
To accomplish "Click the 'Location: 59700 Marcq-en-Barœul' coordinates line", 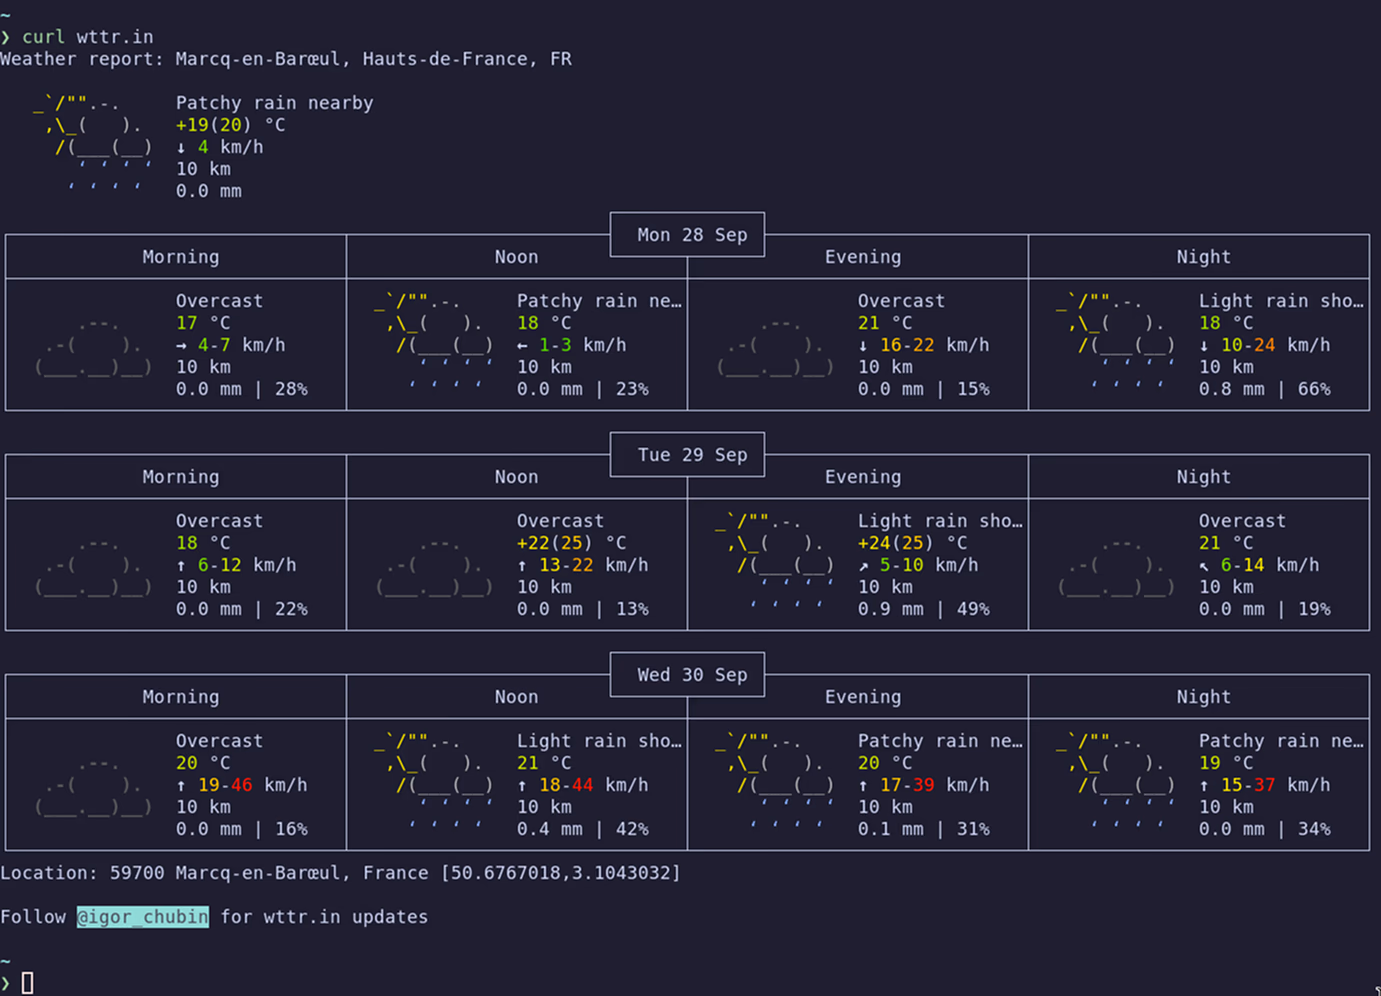I will click(x=340, y=873).
